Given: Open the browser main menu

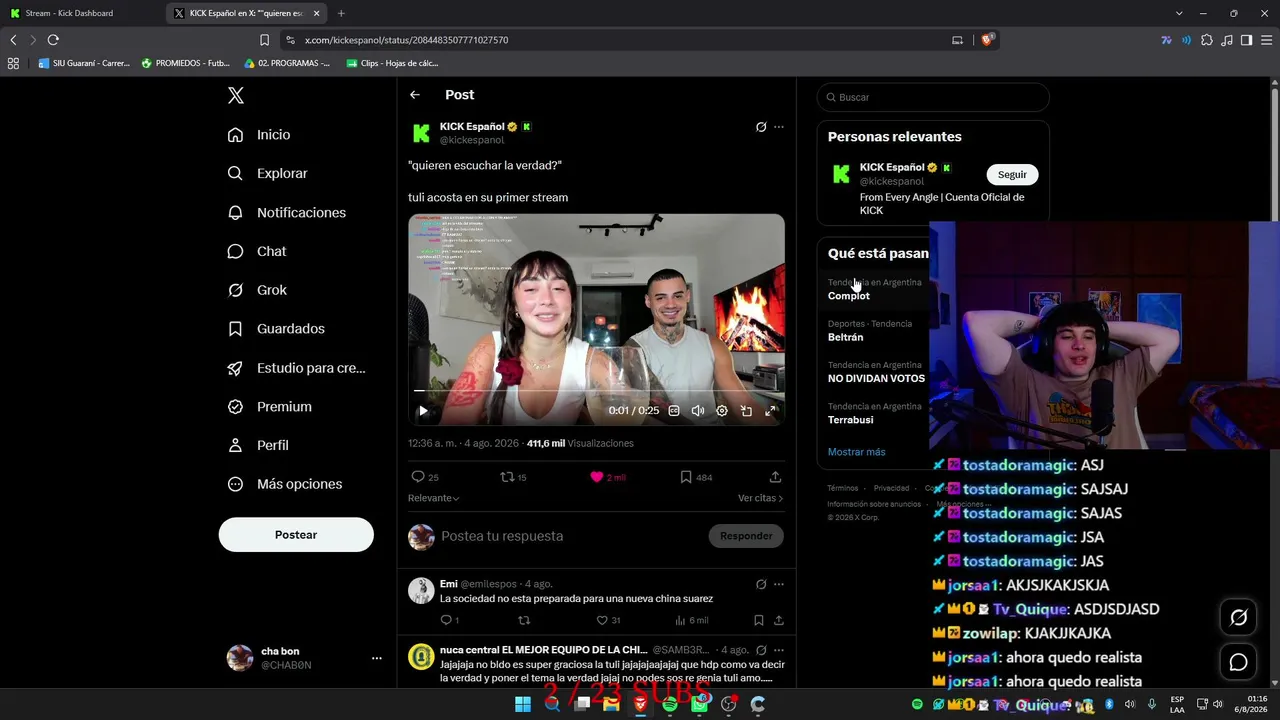Looking at the screenshot, I should pyautogui.click(x=1266, y=40).
